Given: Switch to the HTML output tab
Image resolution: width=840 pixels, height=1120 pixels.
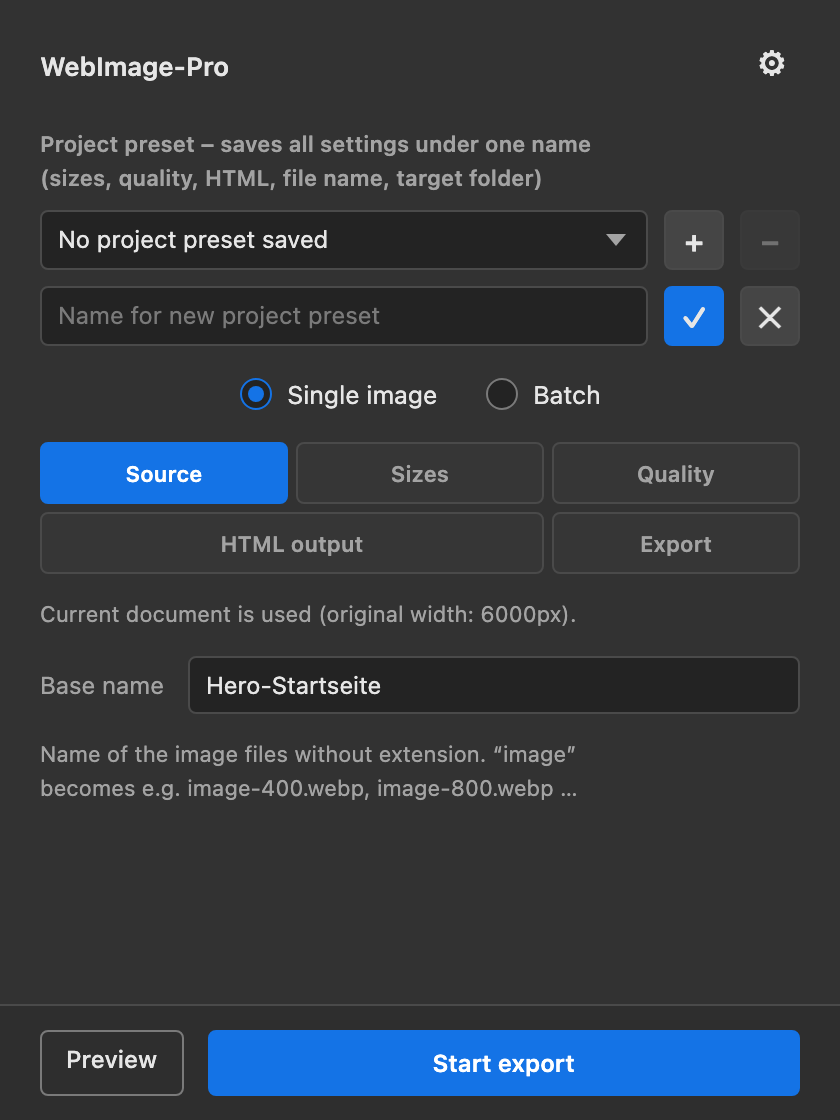Looking at the screenshot, I should click(291, 543).
